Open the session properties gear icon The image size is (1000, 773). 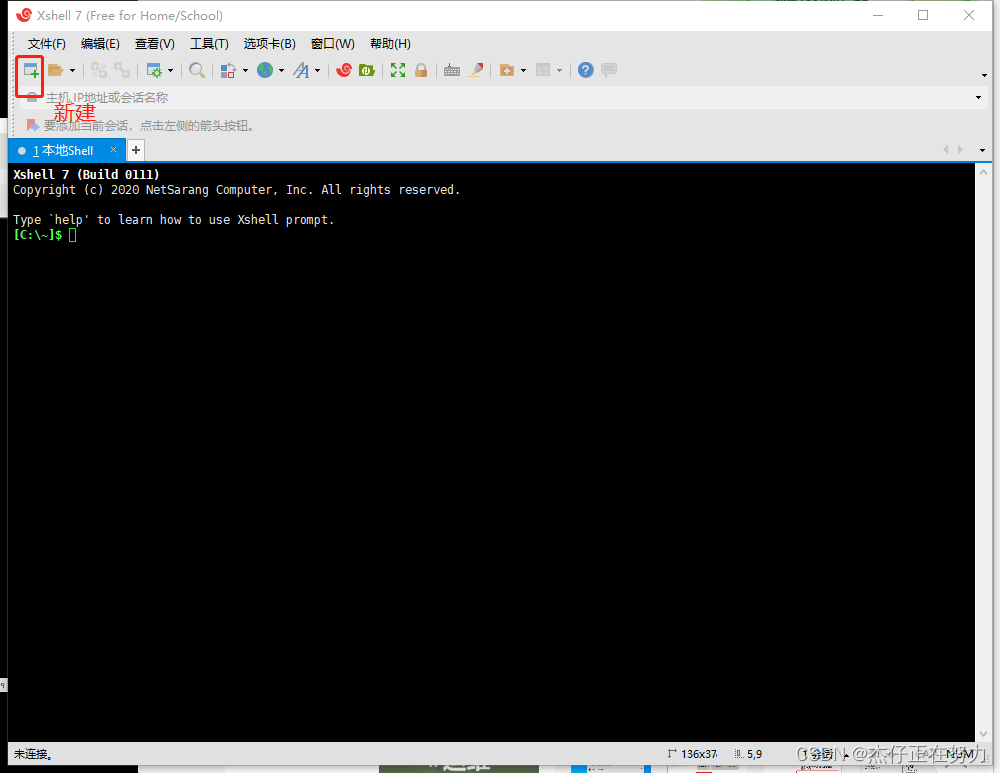pyautogui.click(x=154, y=70)
